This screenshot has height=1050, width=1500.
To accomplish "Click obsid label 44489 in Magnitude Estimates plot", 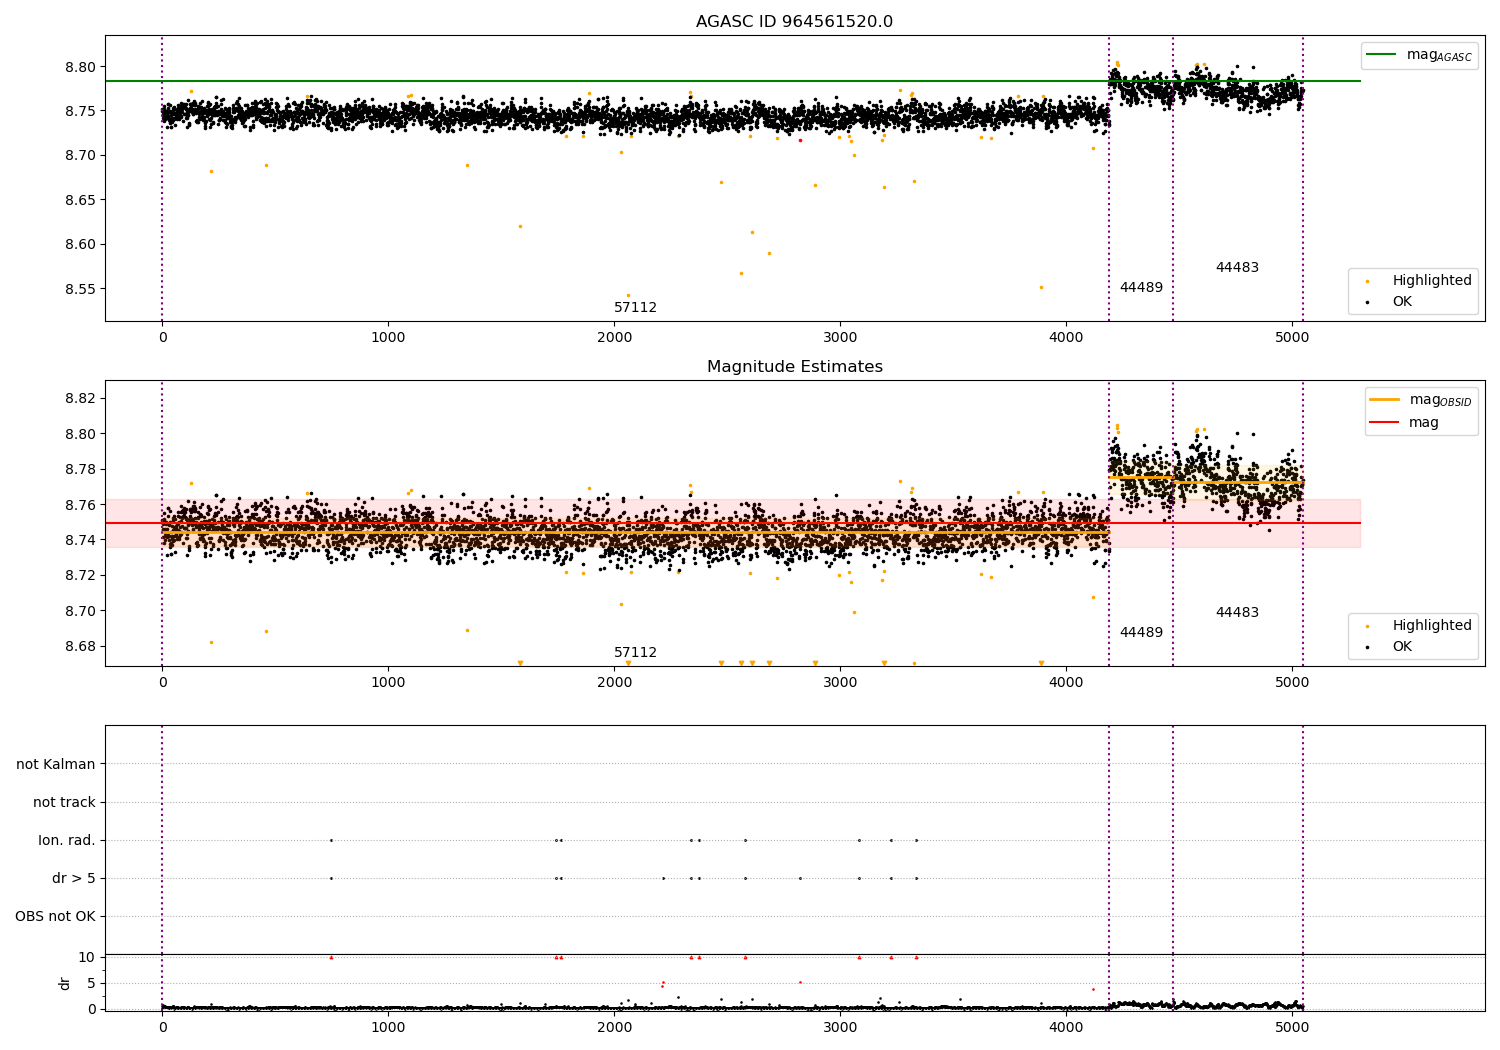I will click(x=1141, y=632).
